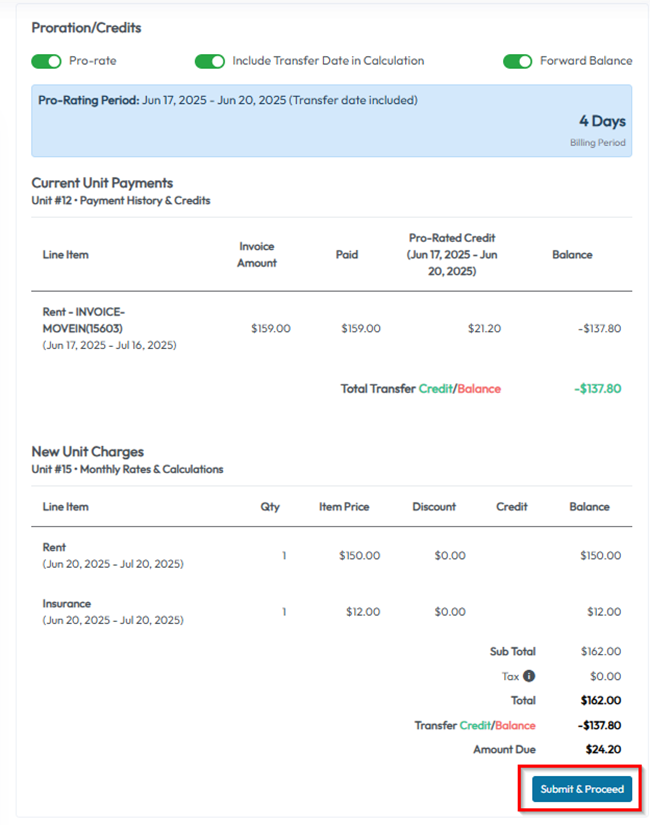
Task: Click the green -$137.80 transfer total
Action: (597, 388)
